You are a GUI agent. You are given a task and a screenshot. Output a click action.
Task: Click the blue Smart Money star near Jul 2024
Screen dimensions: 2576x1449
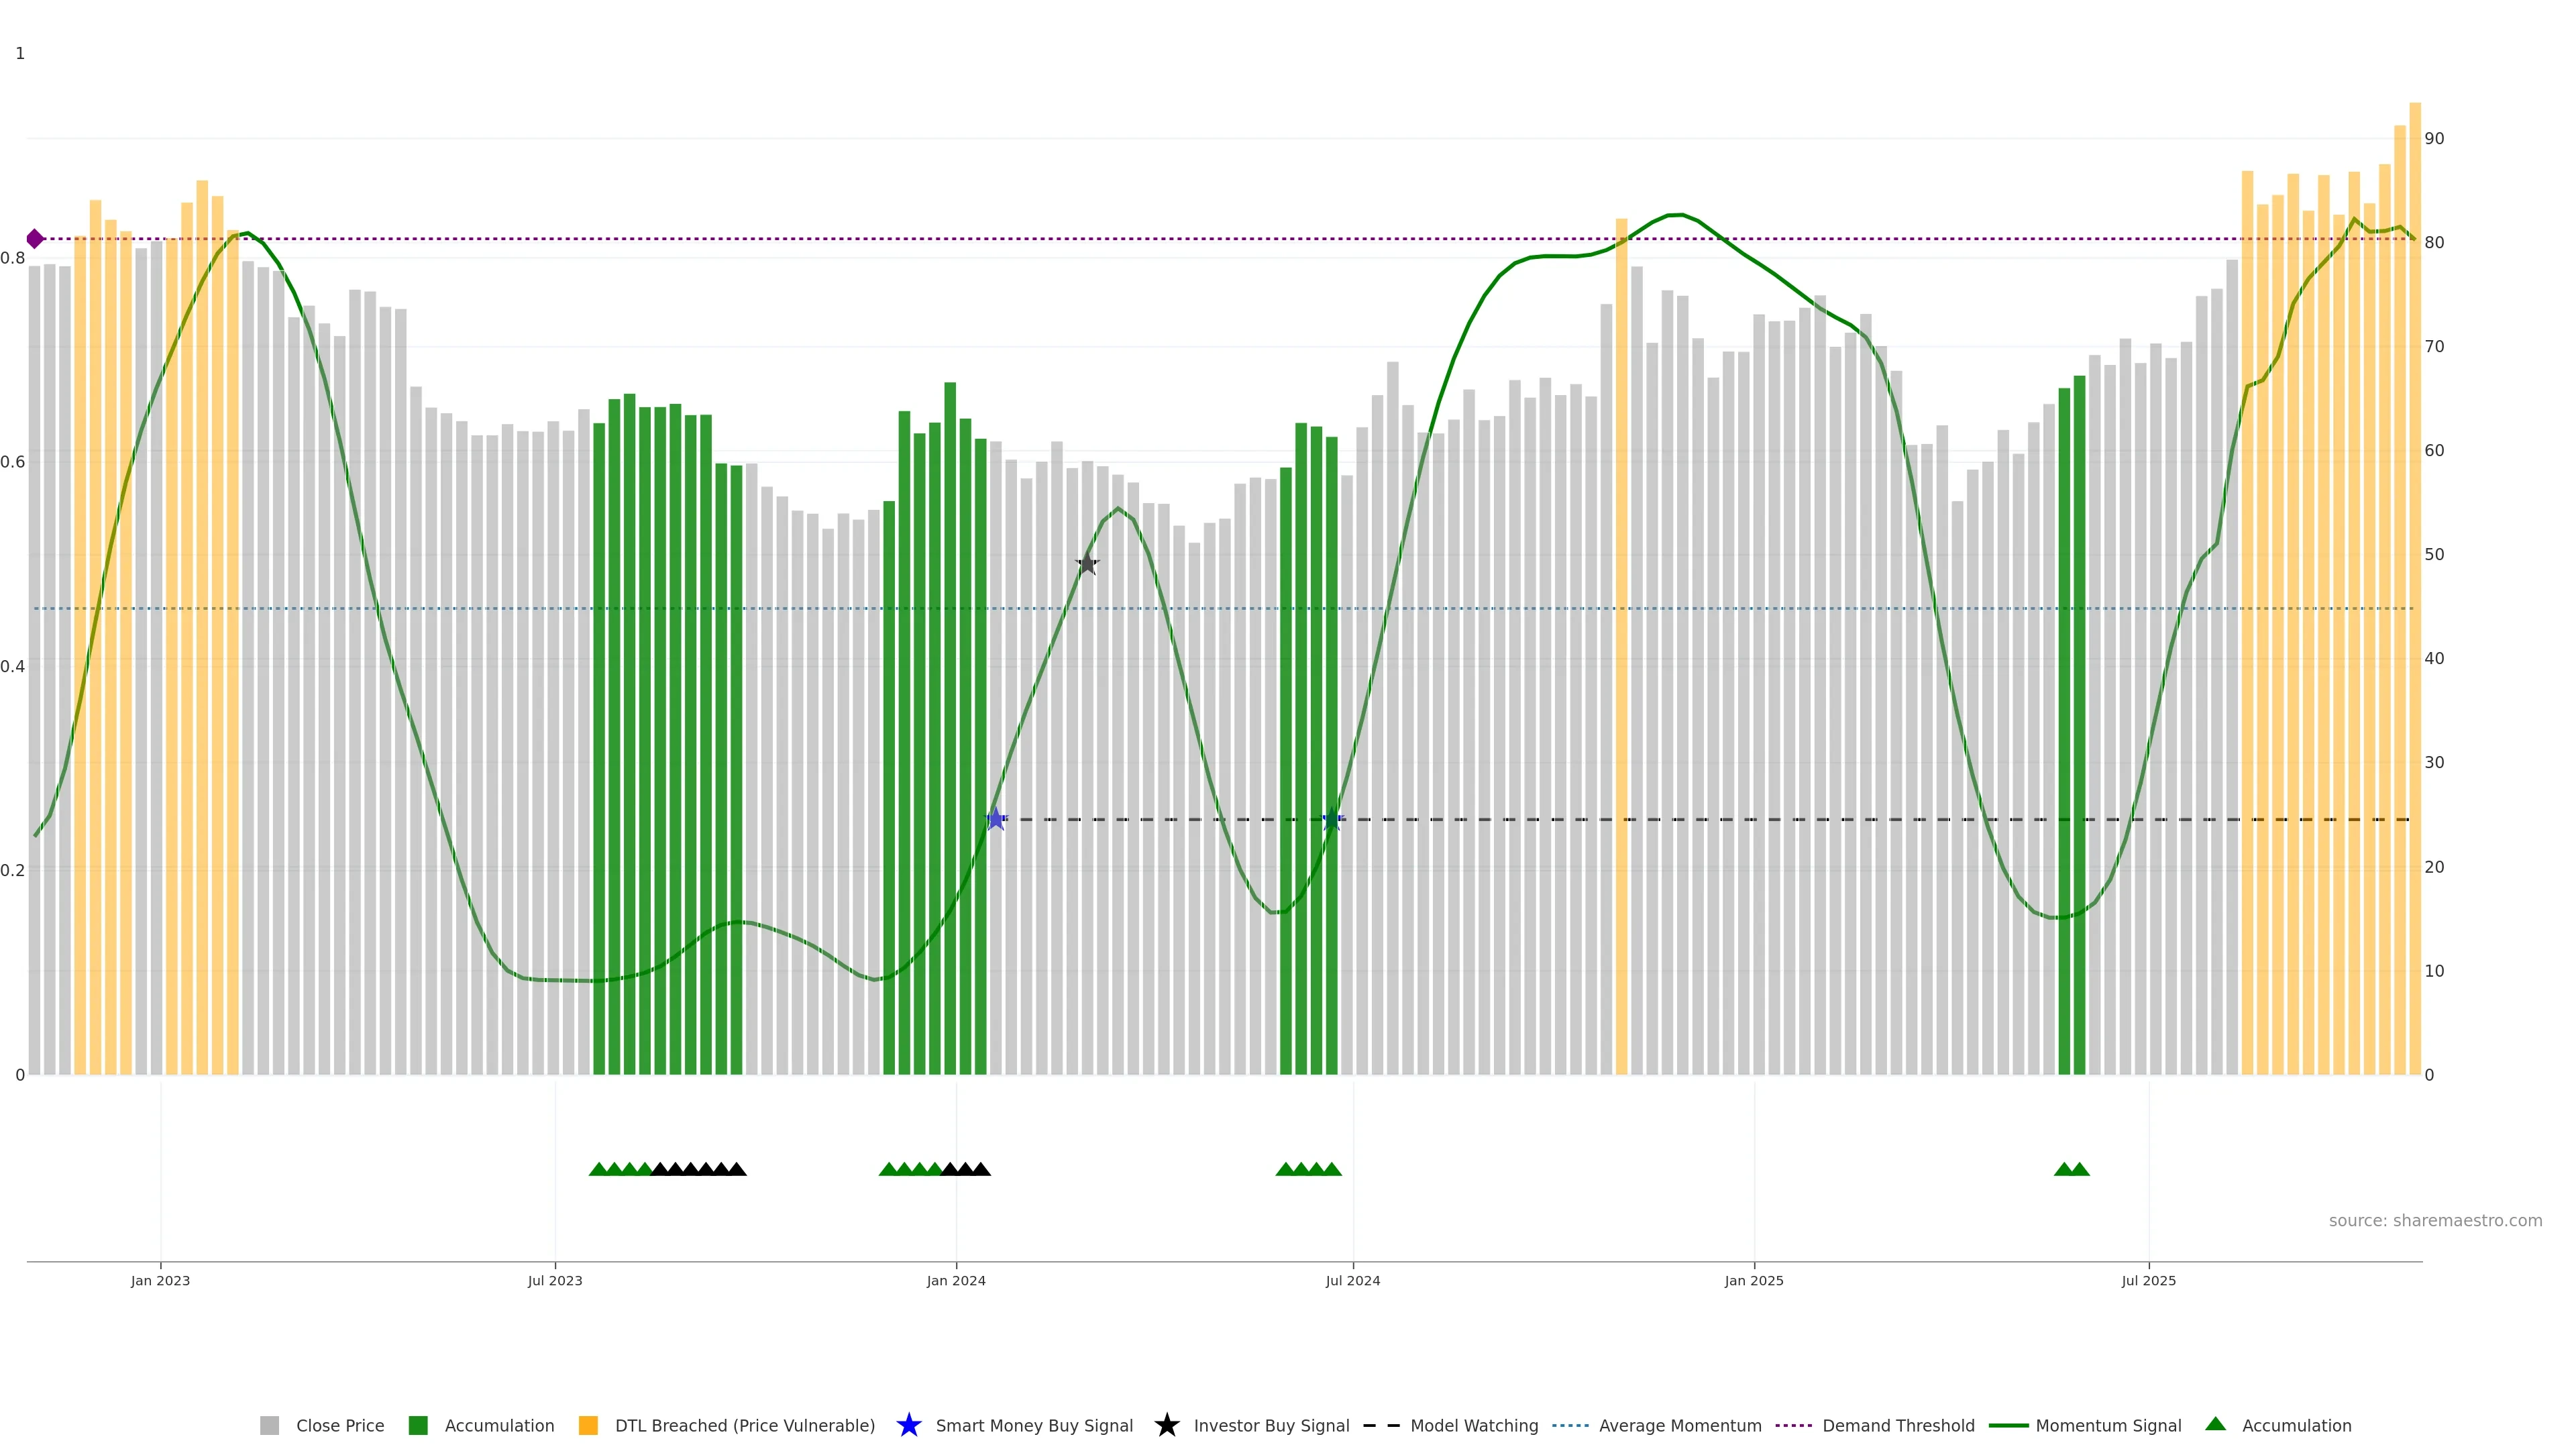coord(1331,820)
